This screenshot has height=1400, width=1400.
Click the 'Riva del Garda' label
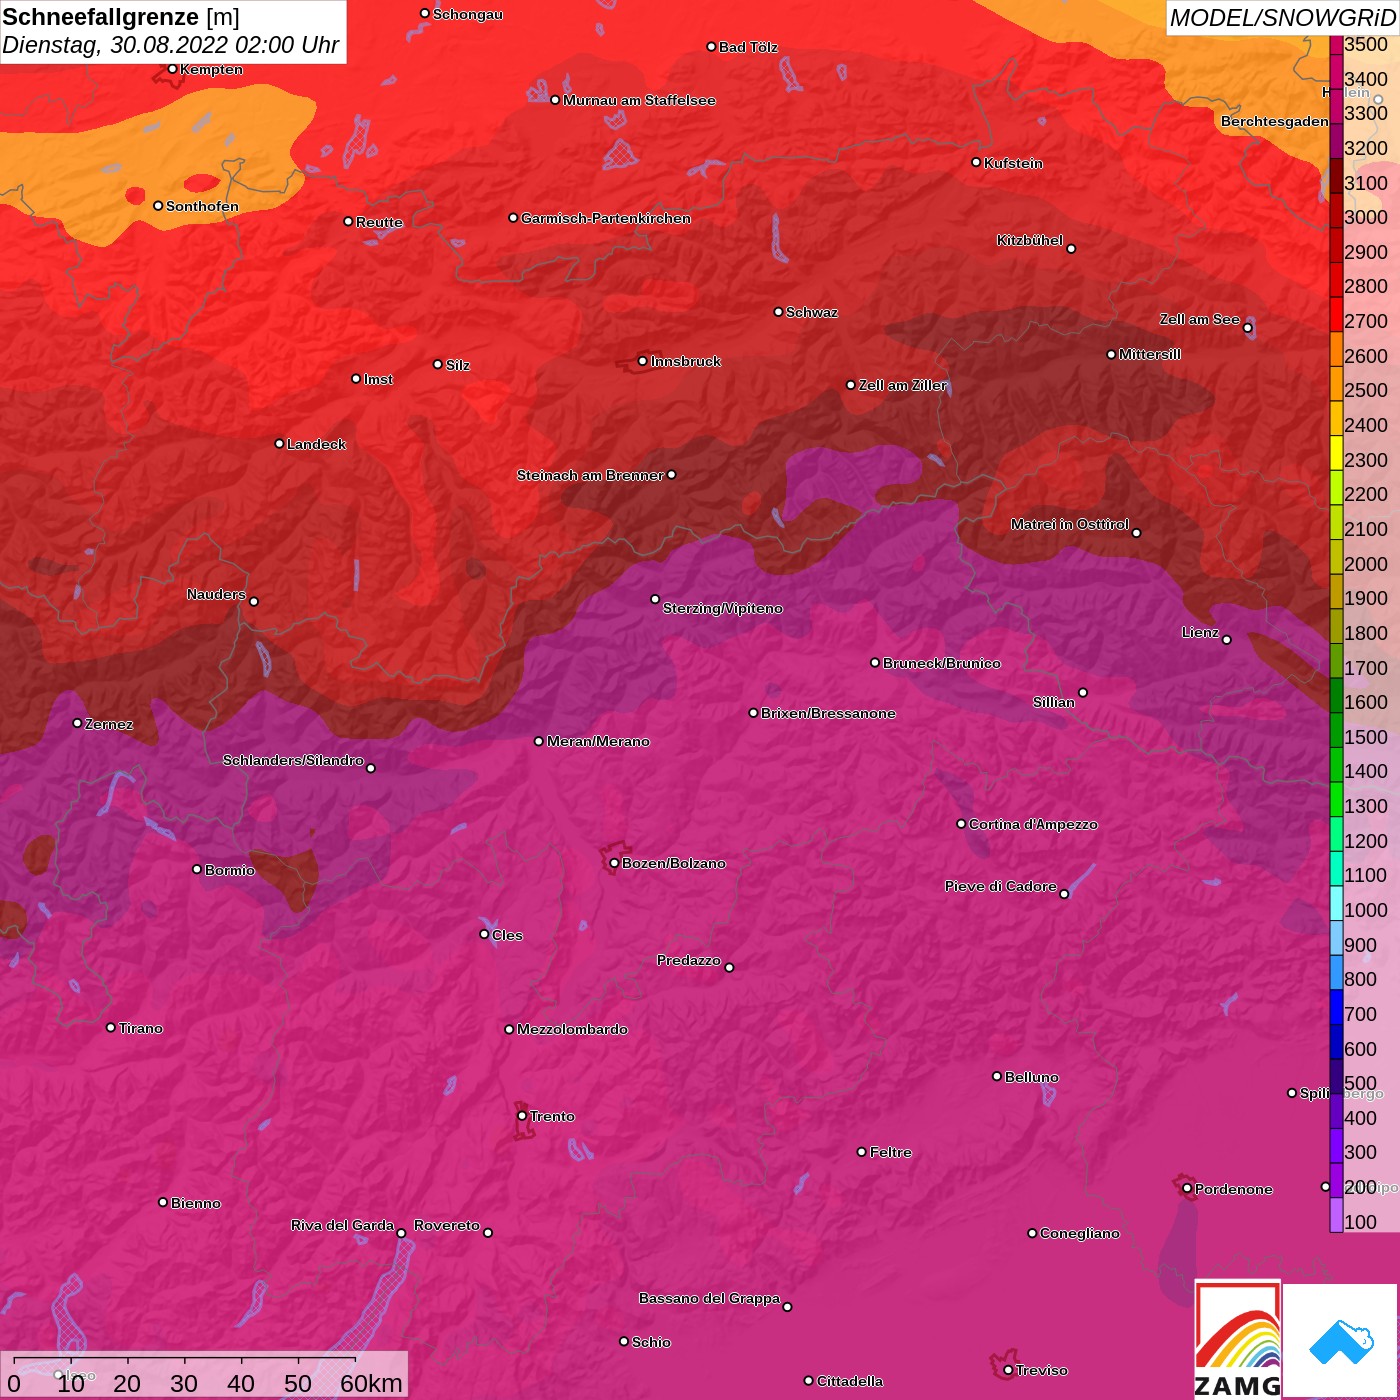pos(342,1225)
